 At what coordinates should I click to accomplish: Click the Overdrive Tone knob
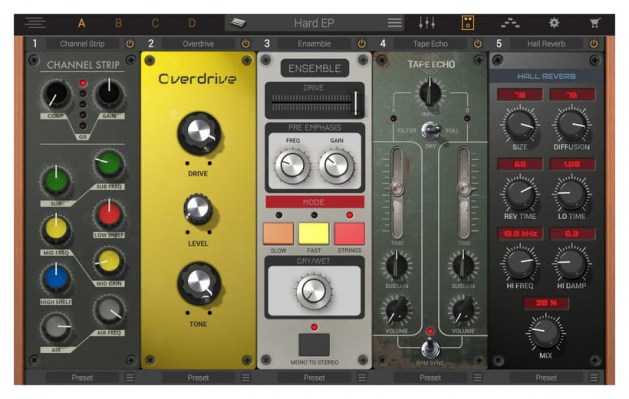[x=199, y=284]
